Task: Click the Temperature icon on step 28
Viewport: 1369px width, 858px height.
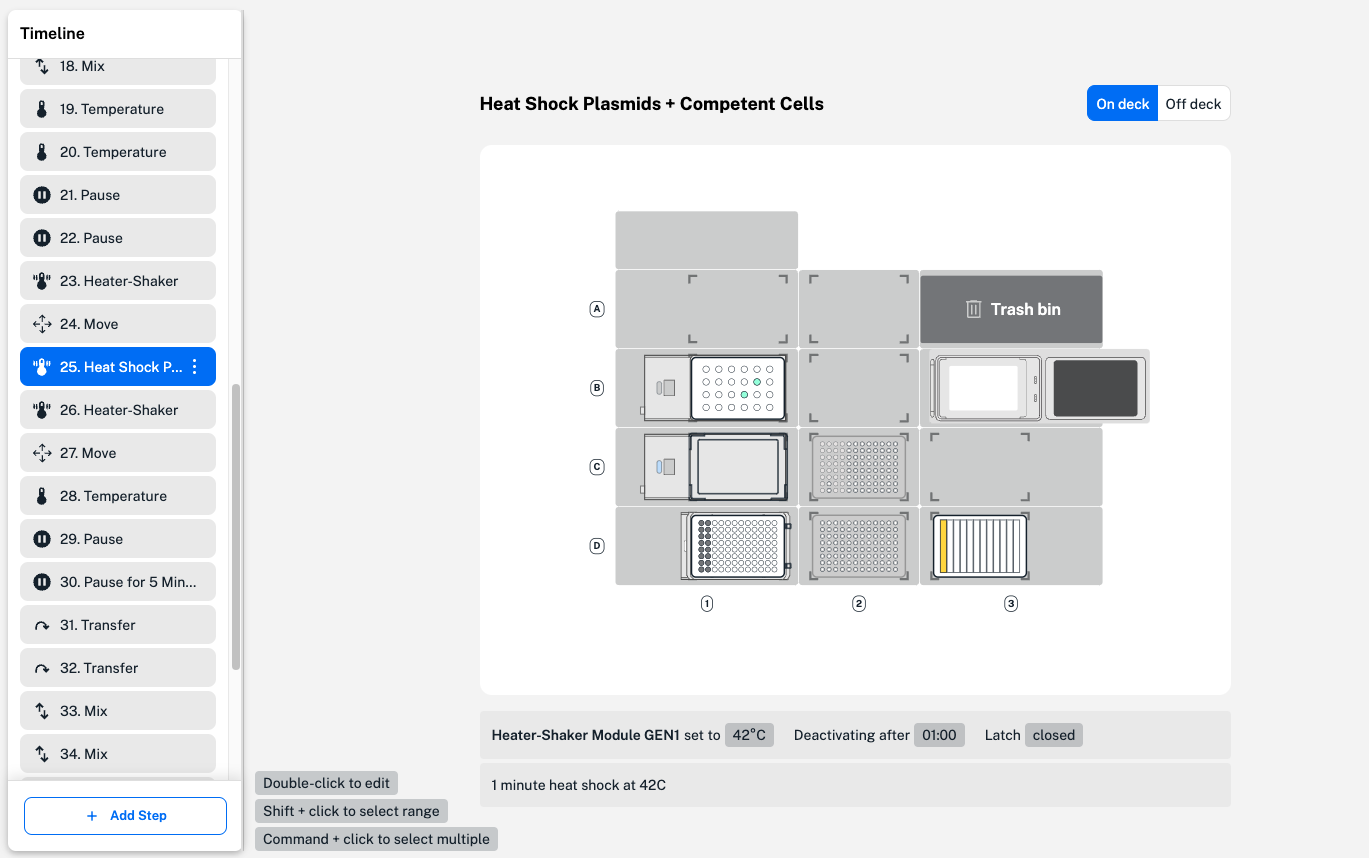Action: 41,495
